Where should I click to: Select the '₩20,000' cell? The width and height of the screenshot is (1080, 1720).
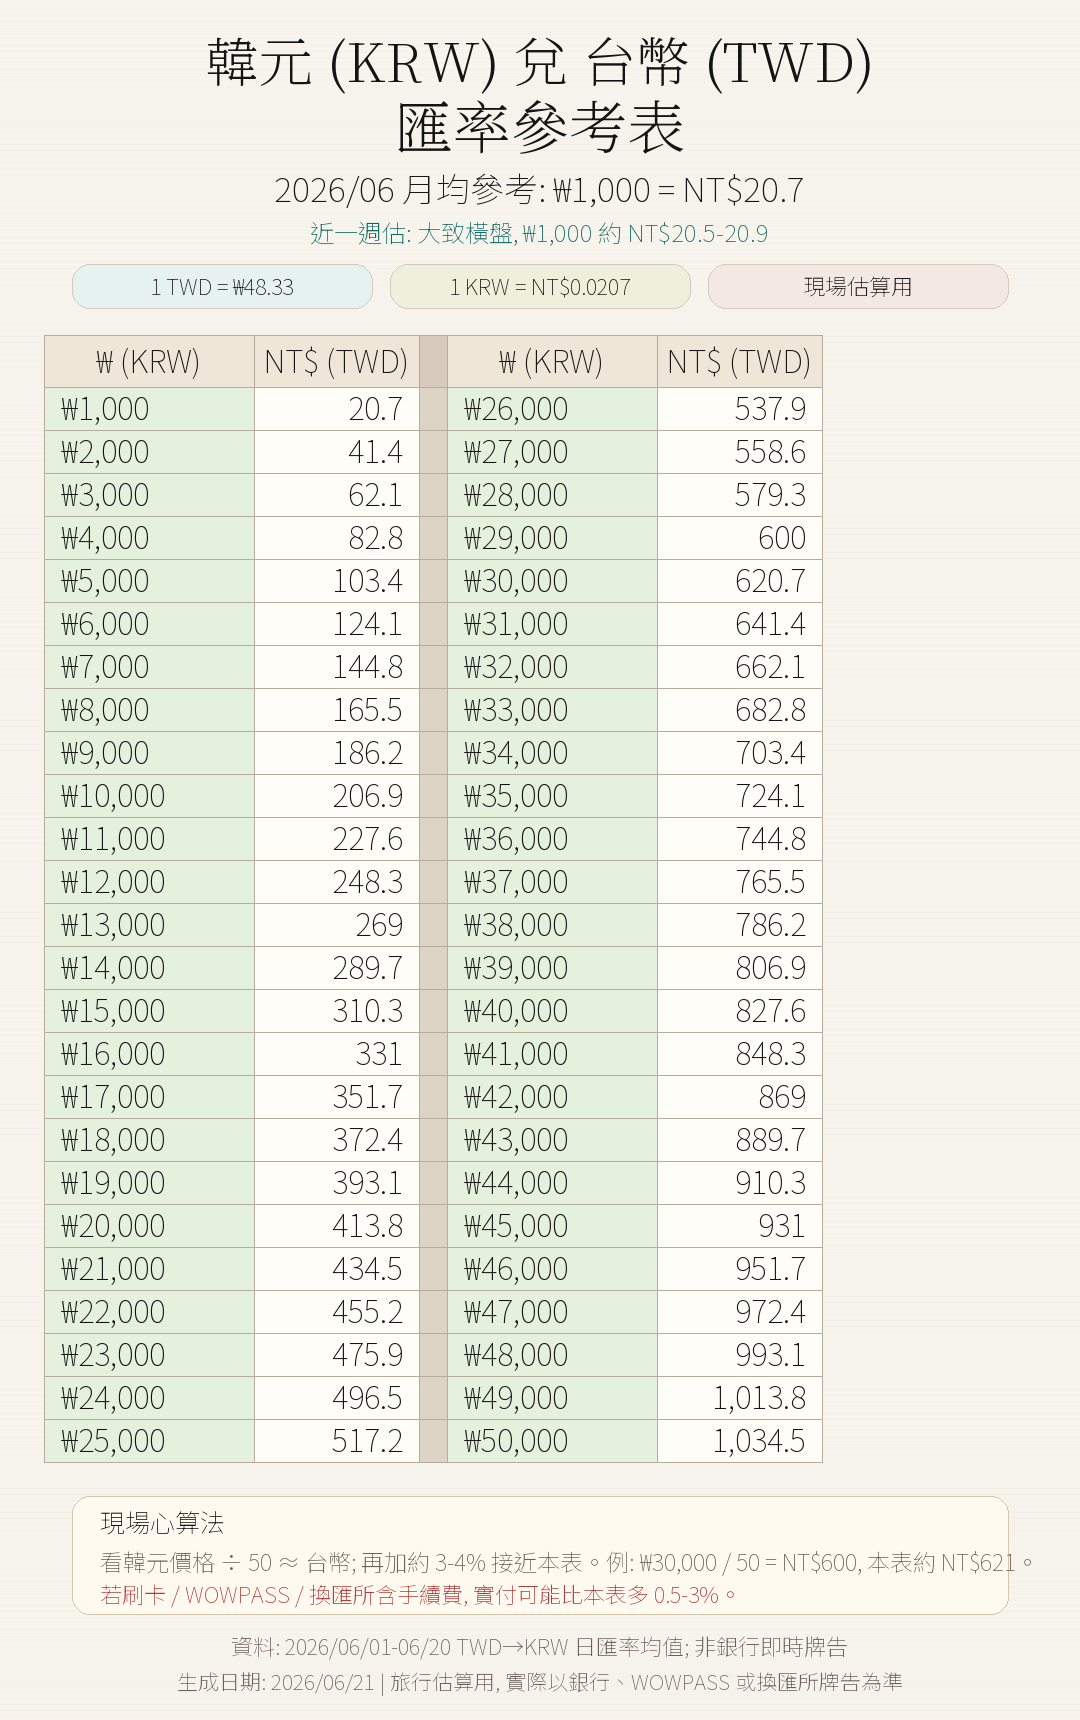click(x=150, y=1226)
